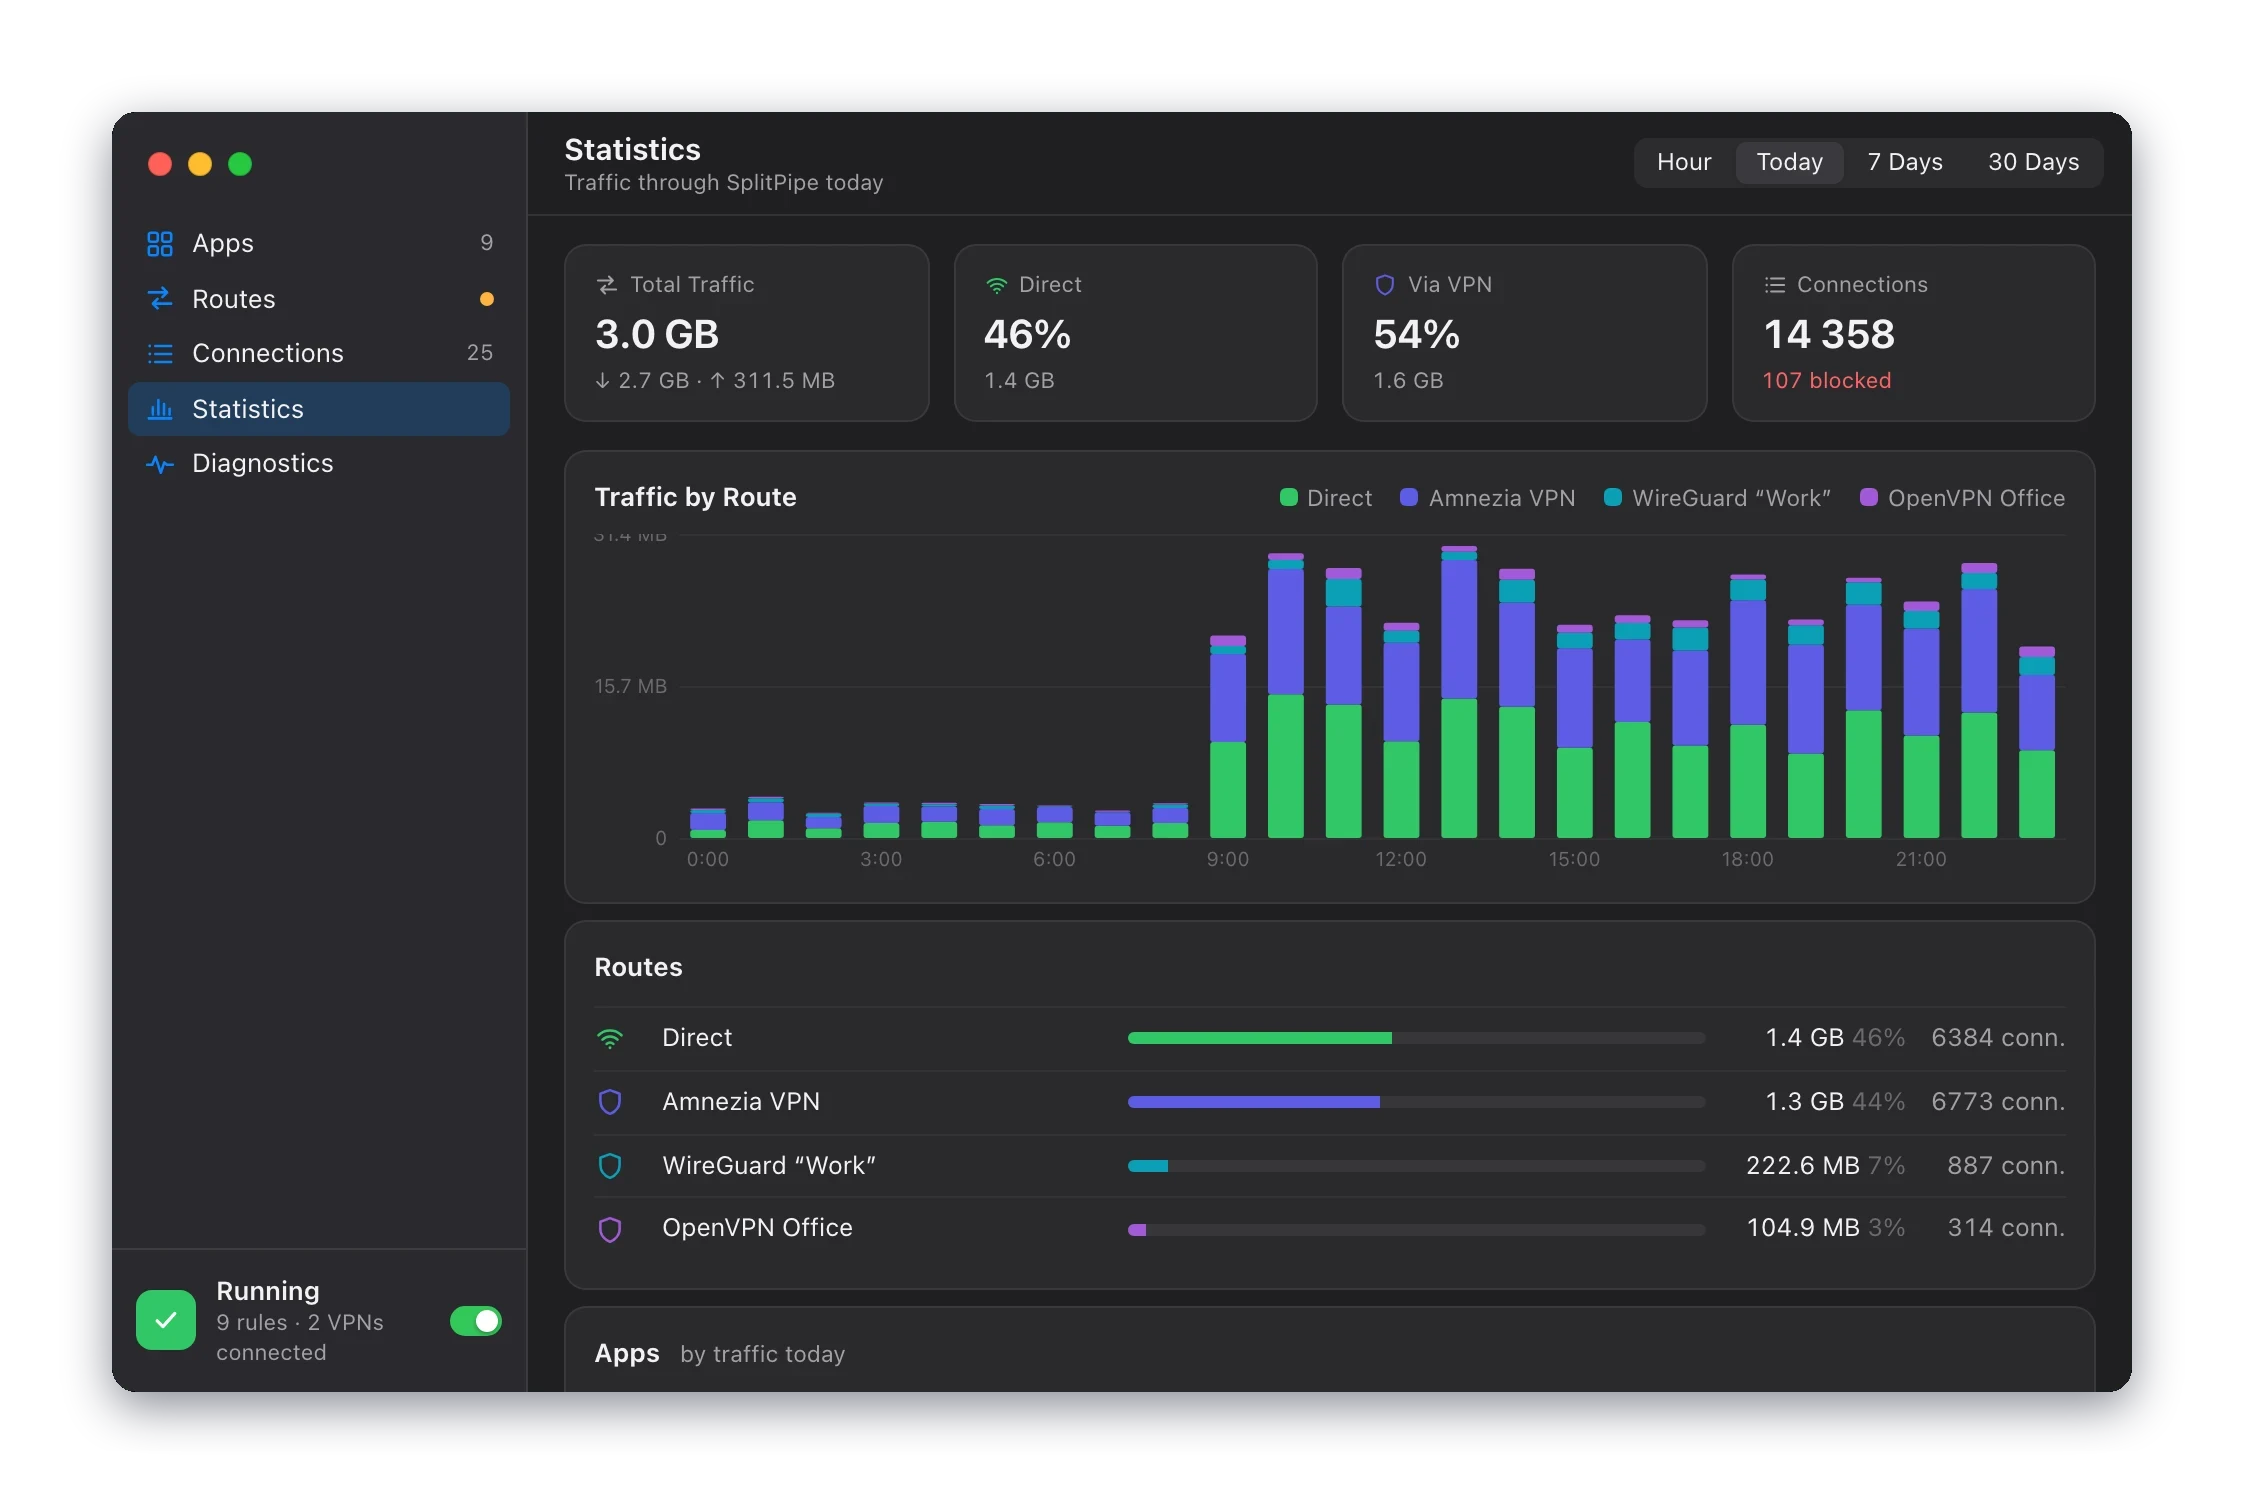Click the "6773 conn." value

point(1998,1102)
